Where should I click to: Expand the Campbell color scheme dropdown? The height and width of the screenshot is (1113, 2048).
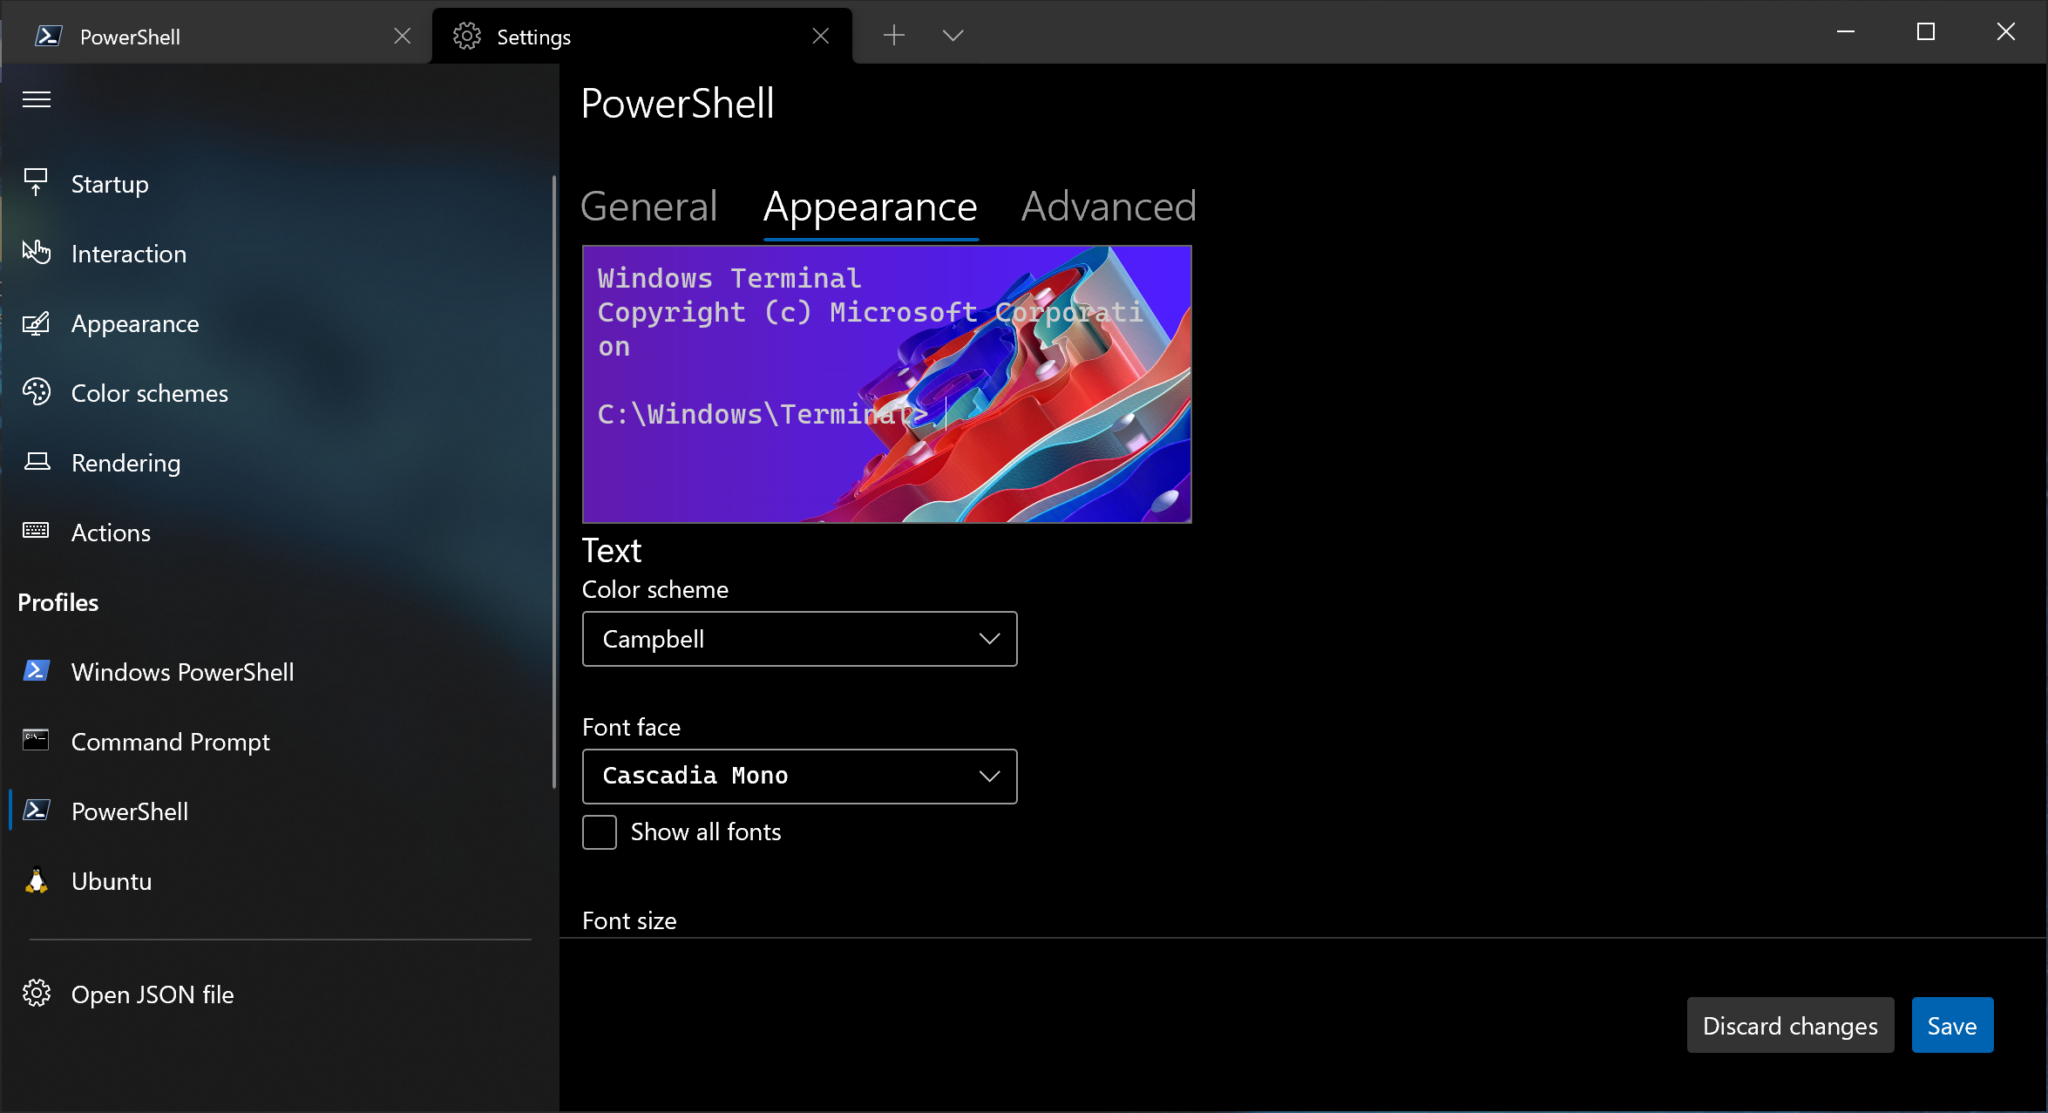click(x=799, y=639)
